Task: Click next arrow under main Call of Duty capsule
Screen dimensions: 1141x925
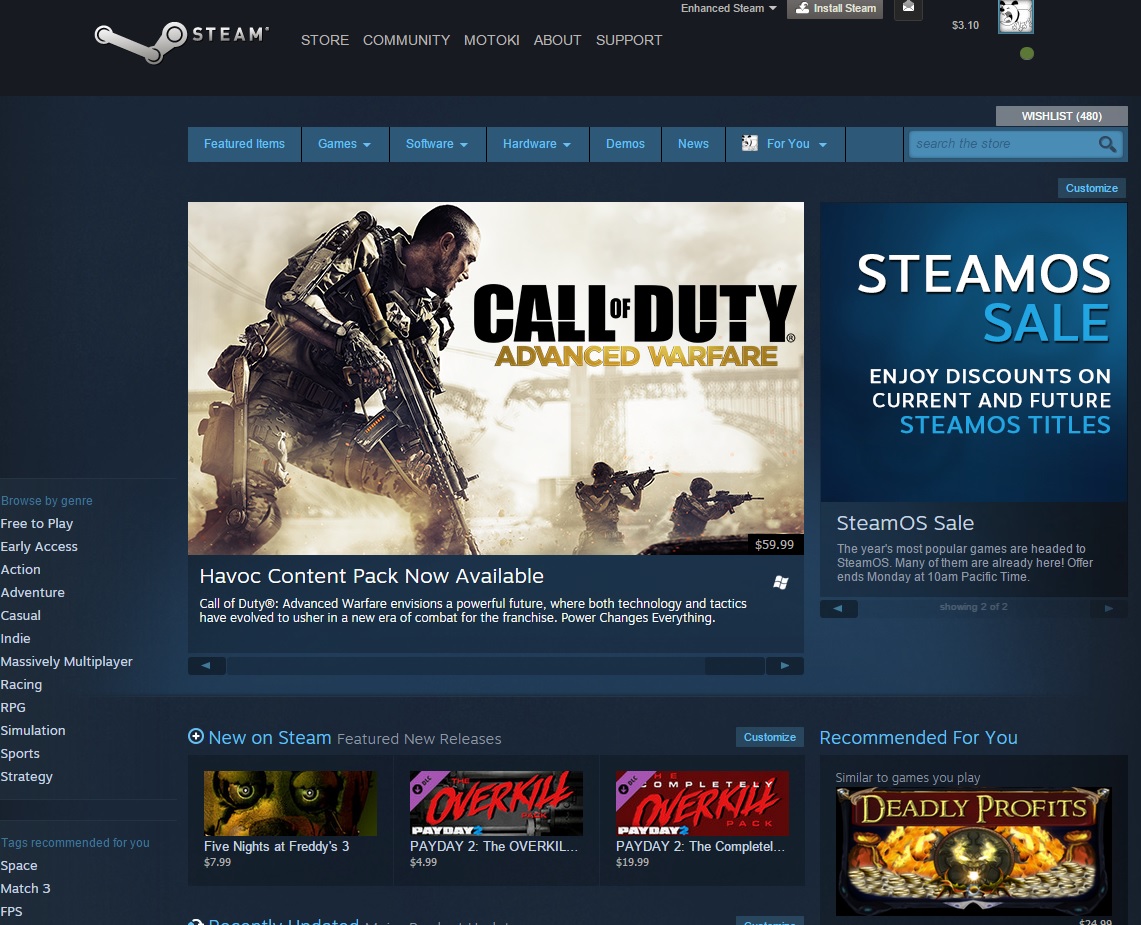Action: (x=784, y=665)
